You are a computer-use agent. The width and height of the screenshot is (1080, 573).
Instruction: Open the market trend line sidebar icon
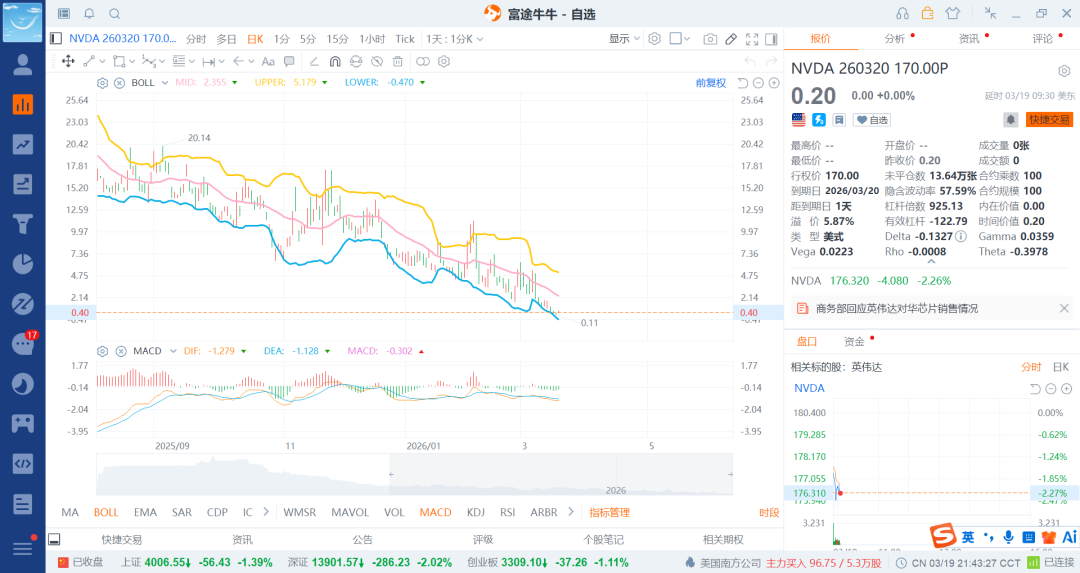pyautogui.click(x=23, y=145)
